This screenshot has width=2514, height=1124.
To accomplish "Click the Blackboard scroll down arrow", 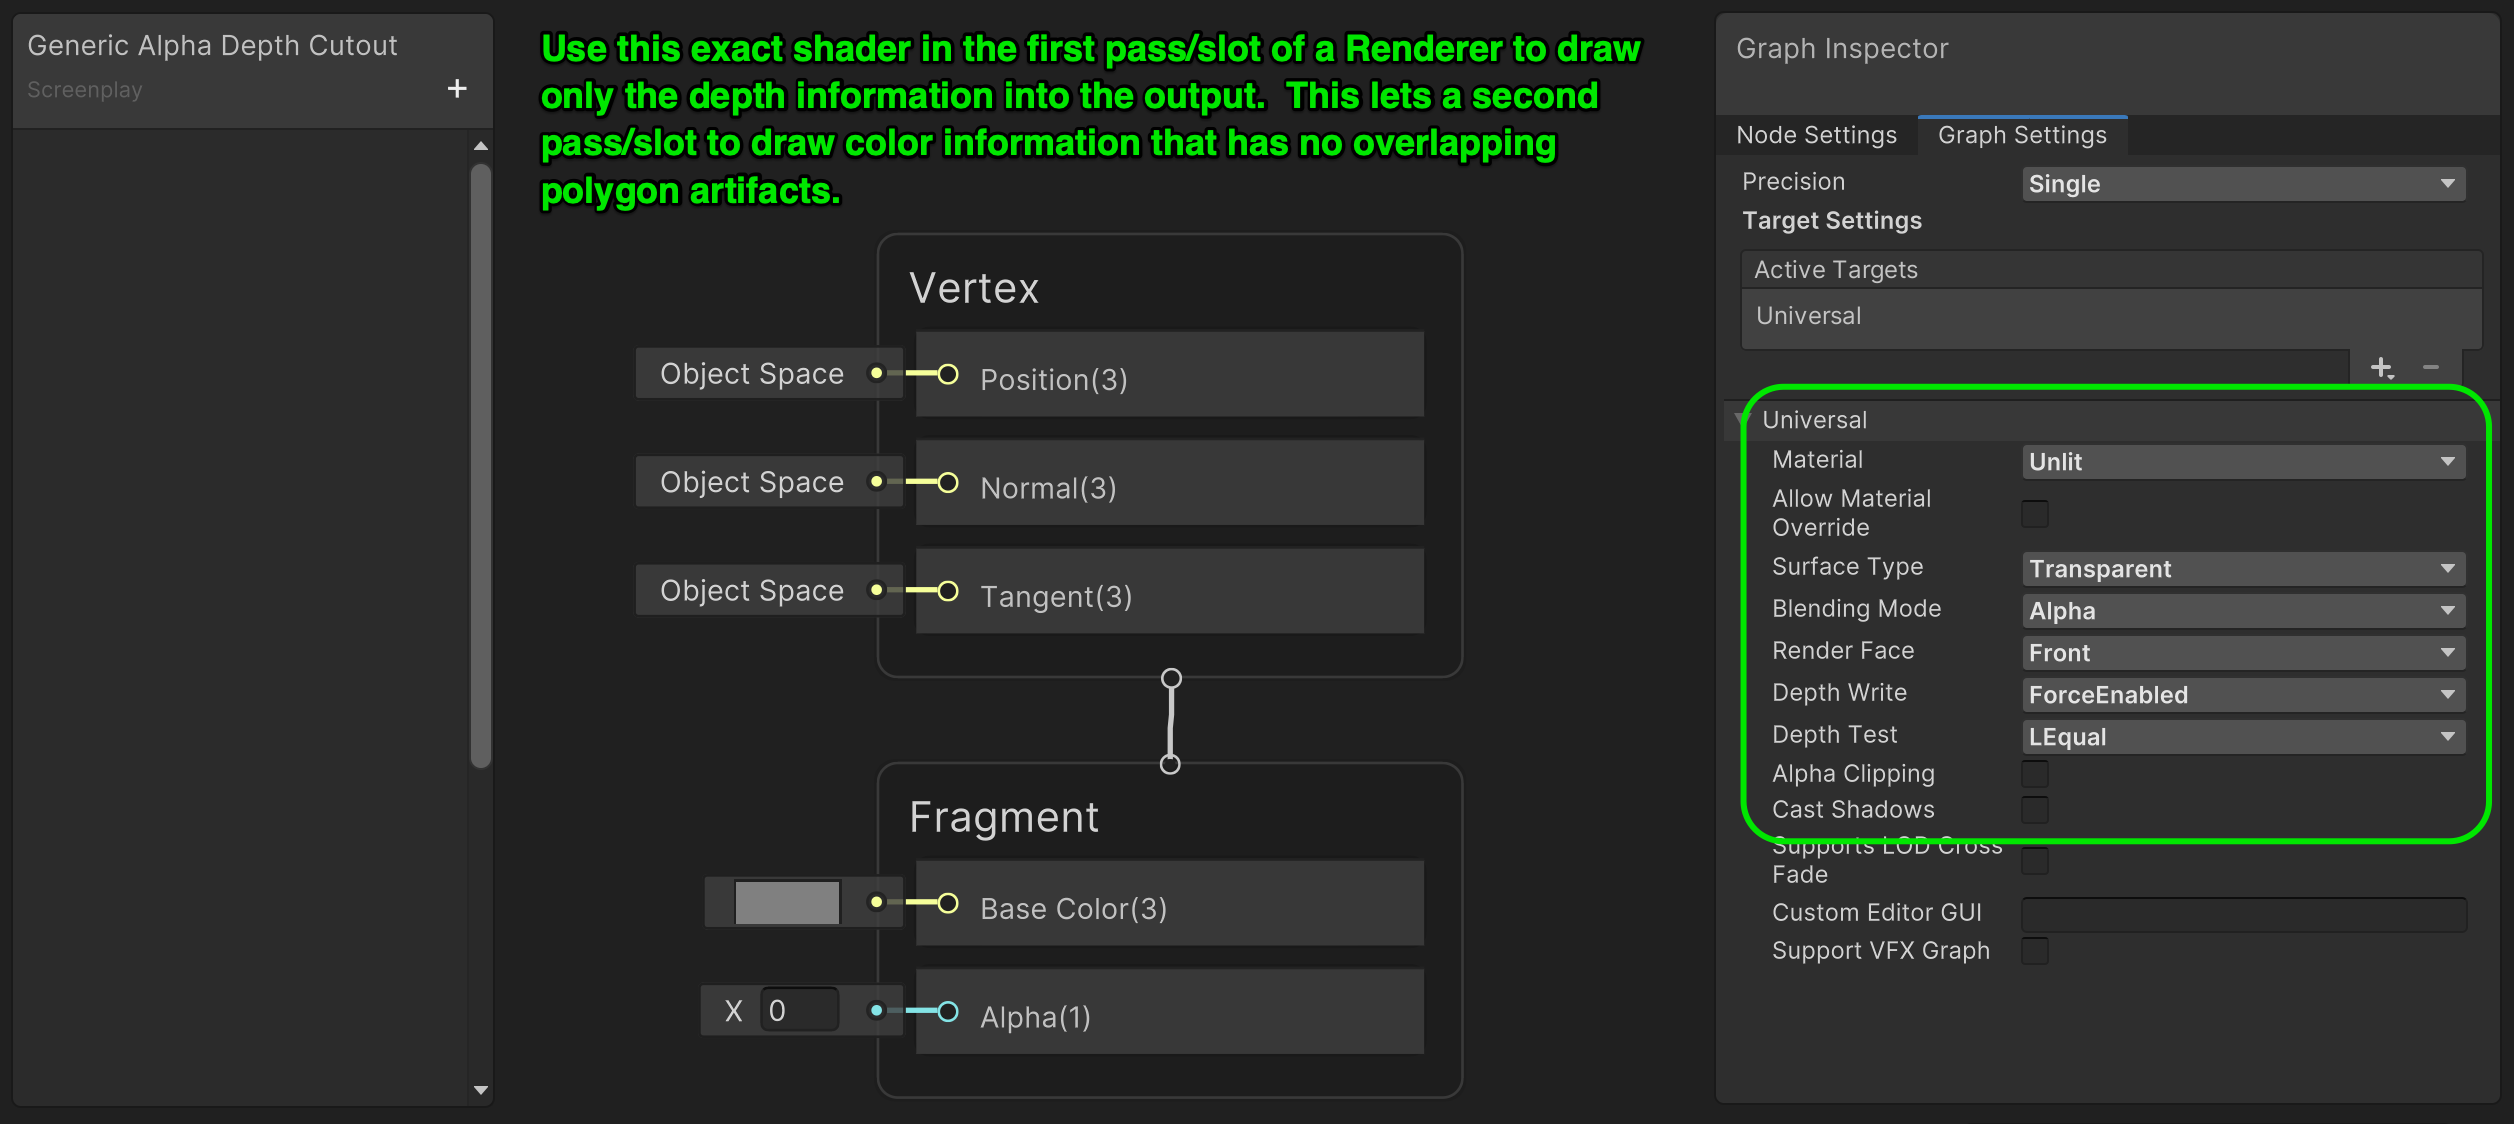I will [x=481, y=1090].
